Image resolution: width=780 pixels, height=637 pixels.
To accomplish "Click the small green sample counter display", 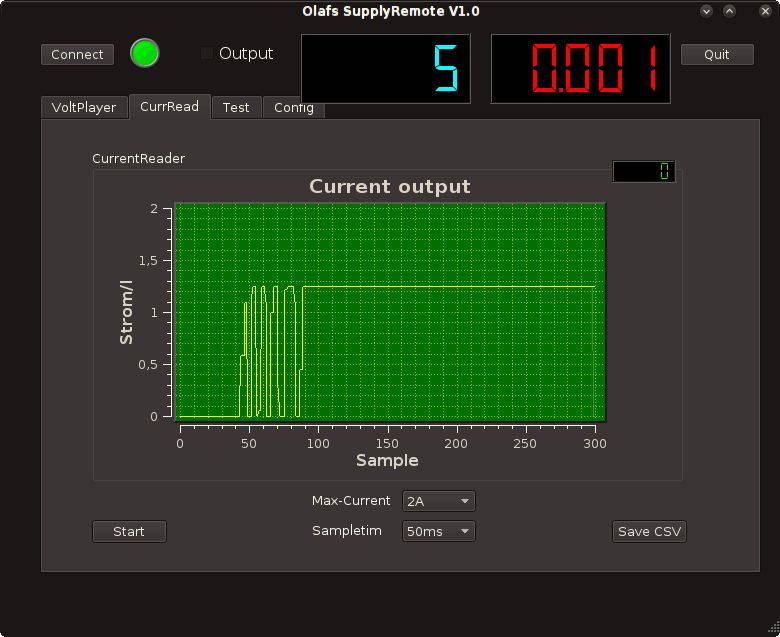I will pyautogui.click(x=644, y=172).
